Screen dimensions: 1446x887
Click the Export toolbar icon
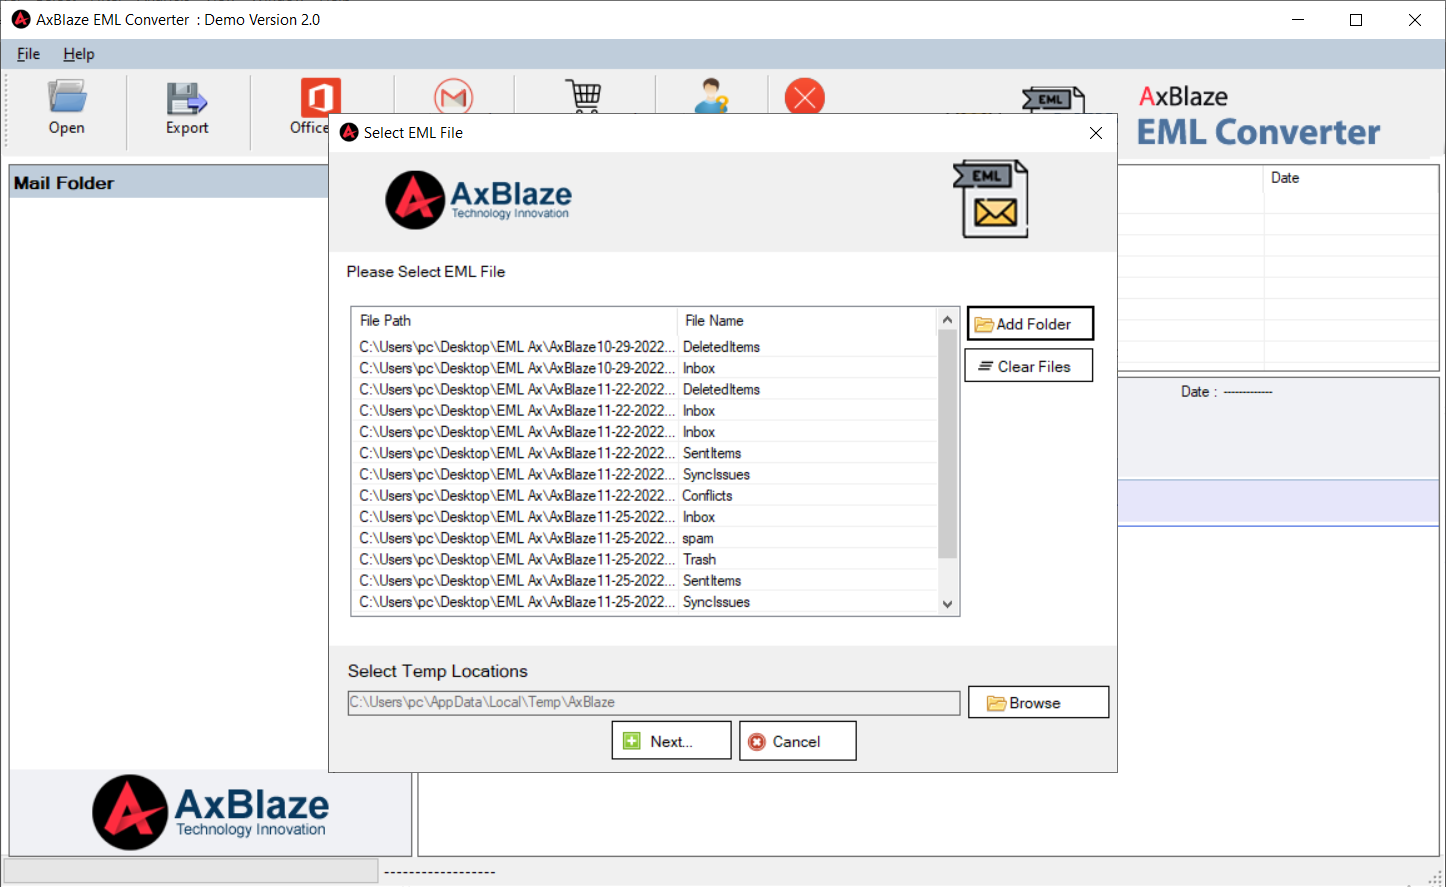[x=187, y=107]
